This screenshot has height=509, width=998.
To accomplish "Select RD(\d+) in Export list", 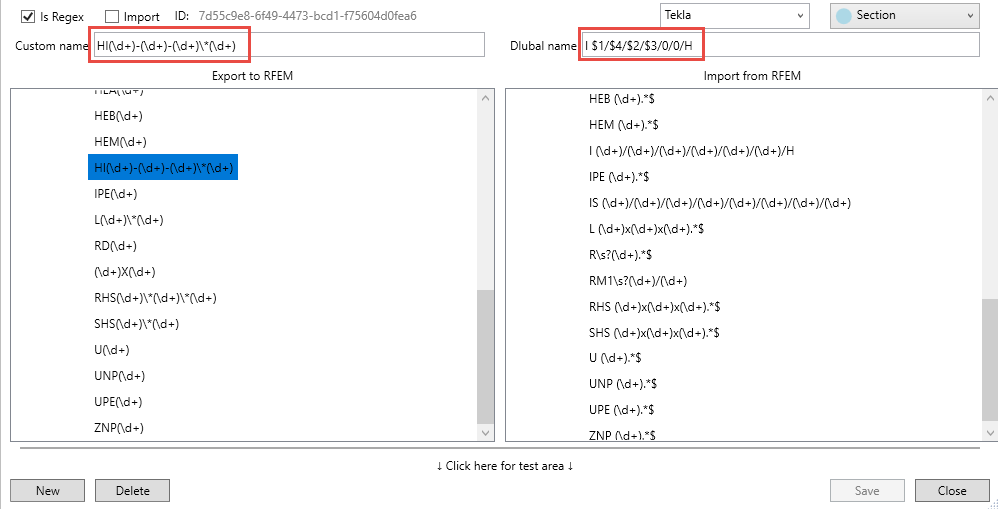I will 115,246.
